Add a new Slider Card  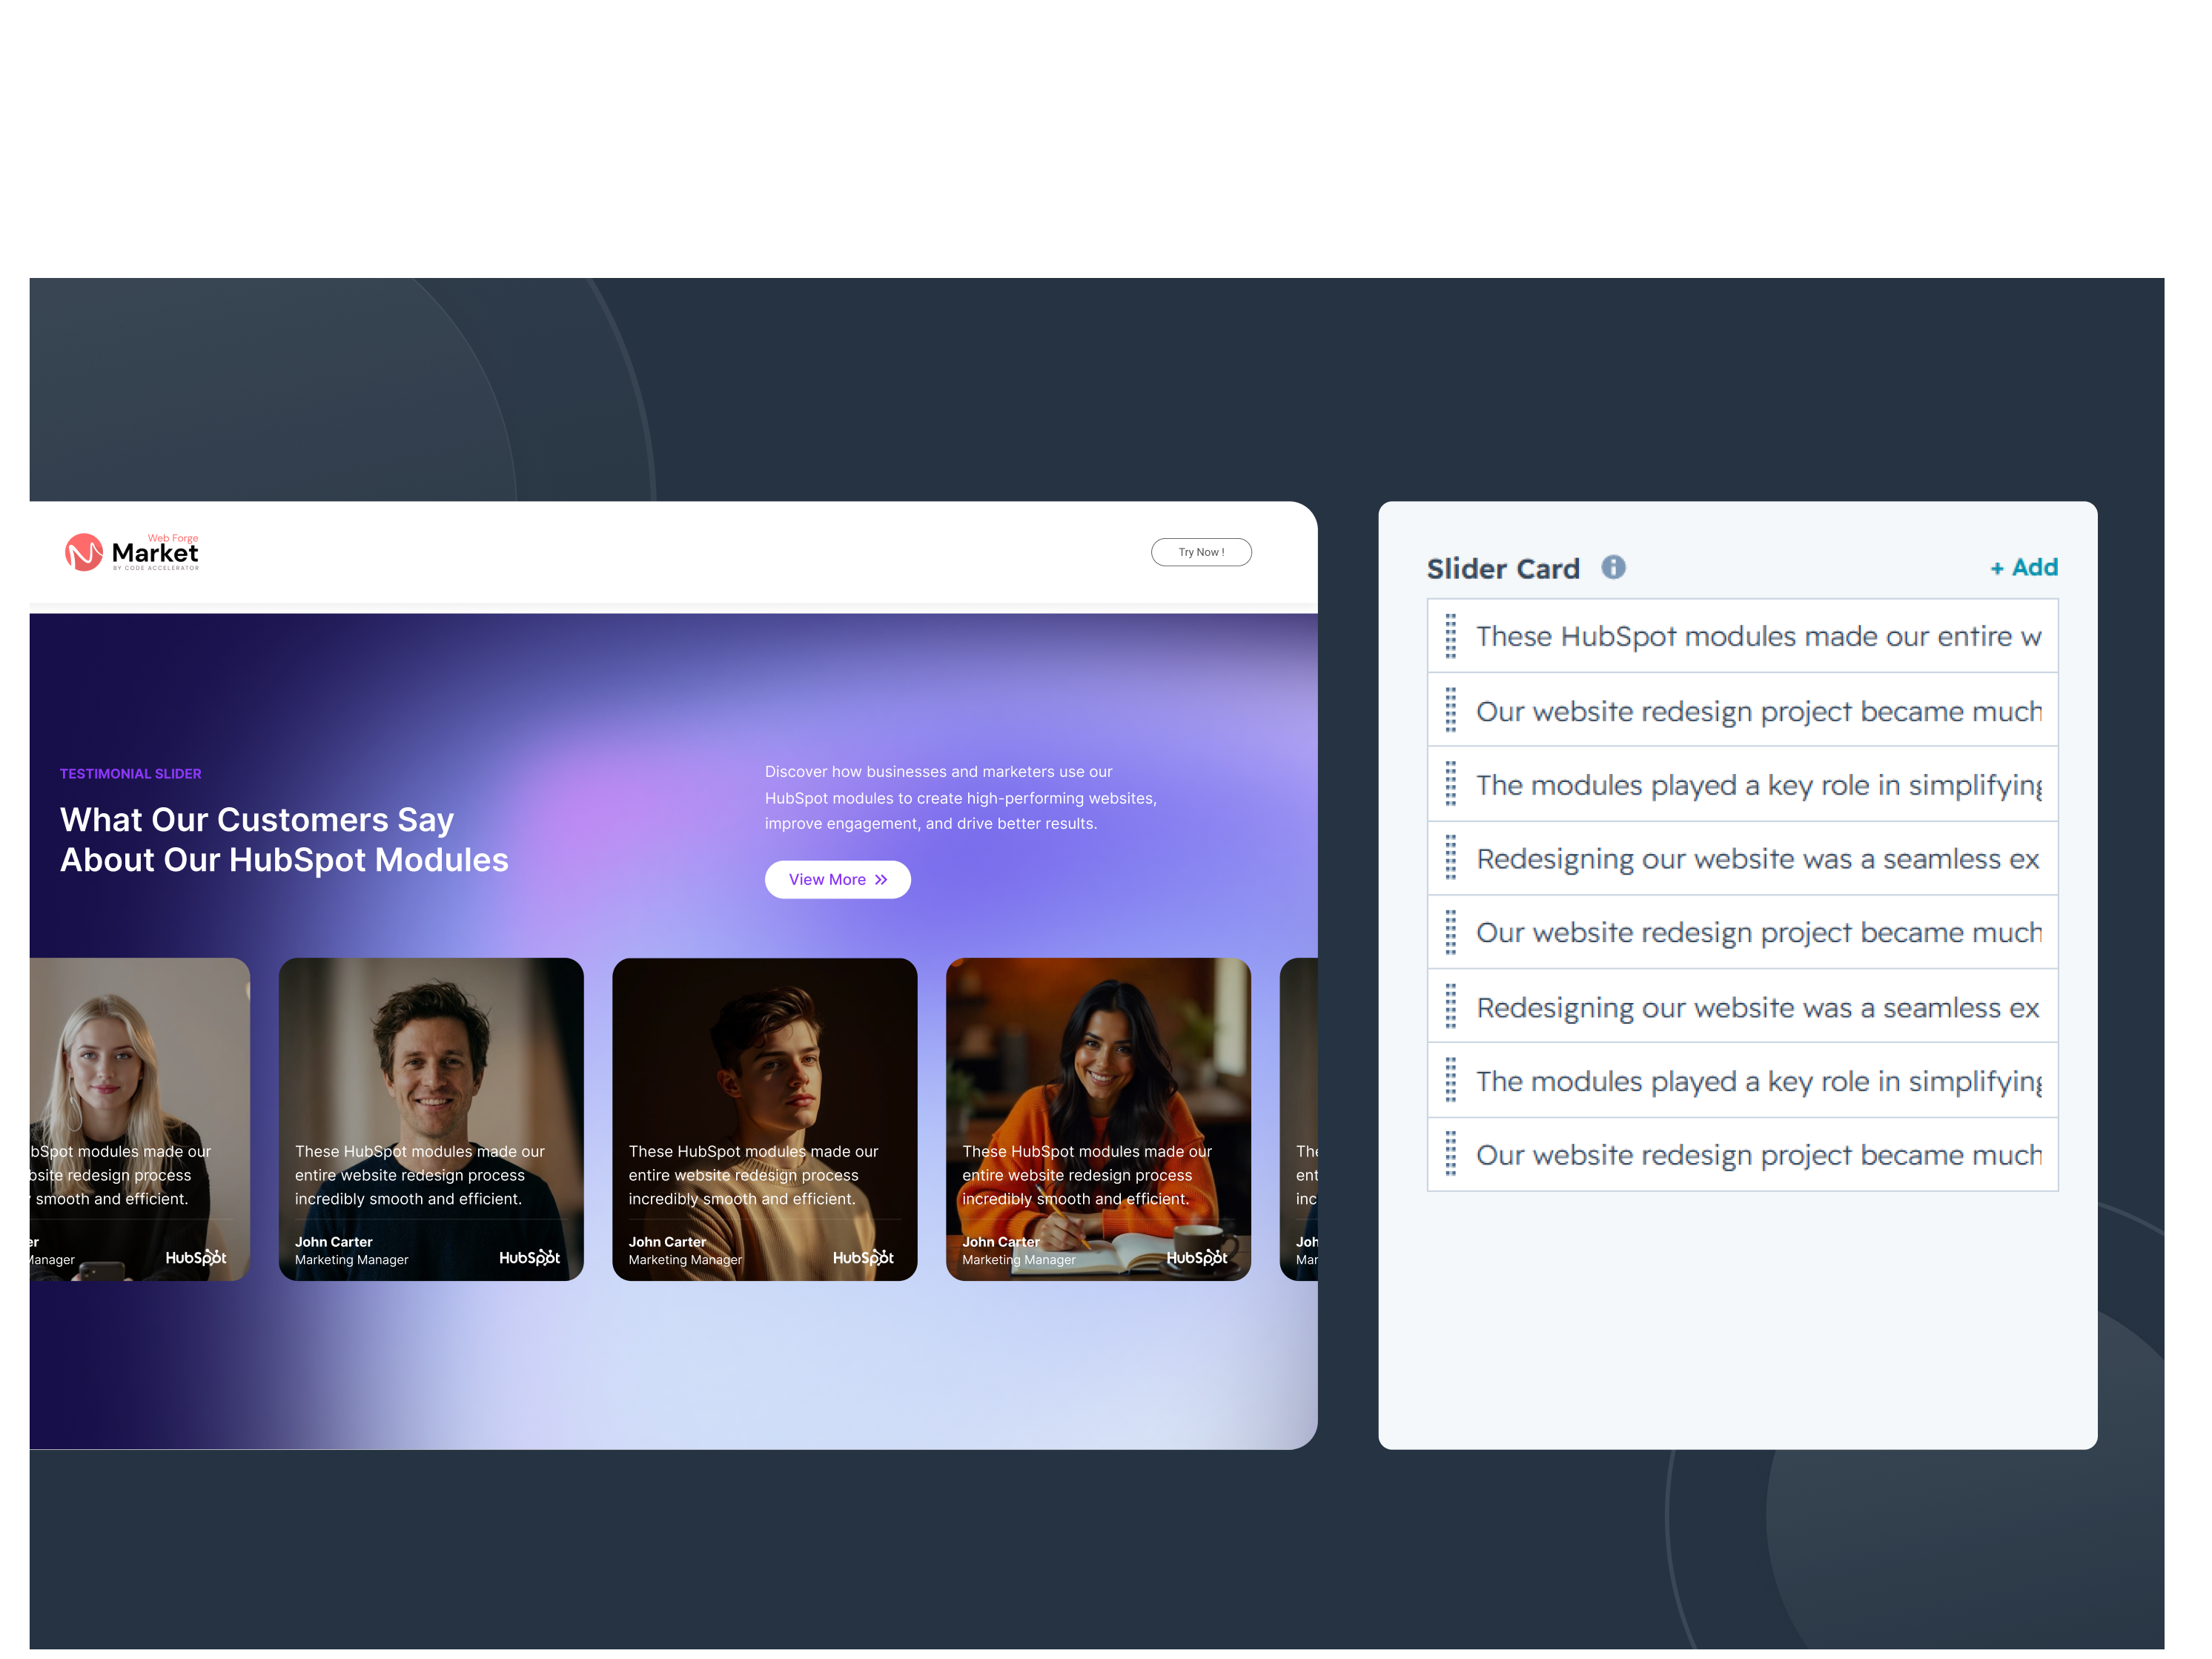point(2024,568)
